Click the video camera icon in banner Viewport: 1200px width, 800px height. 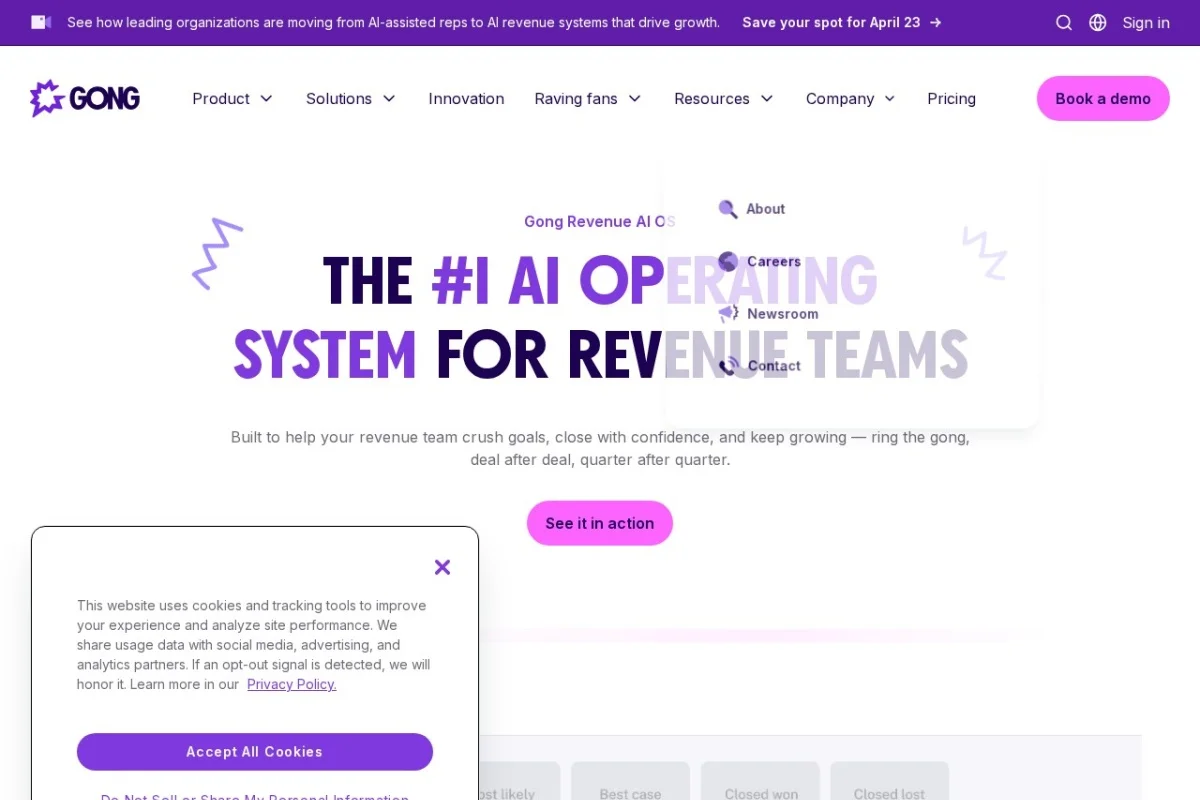(41, 22)
